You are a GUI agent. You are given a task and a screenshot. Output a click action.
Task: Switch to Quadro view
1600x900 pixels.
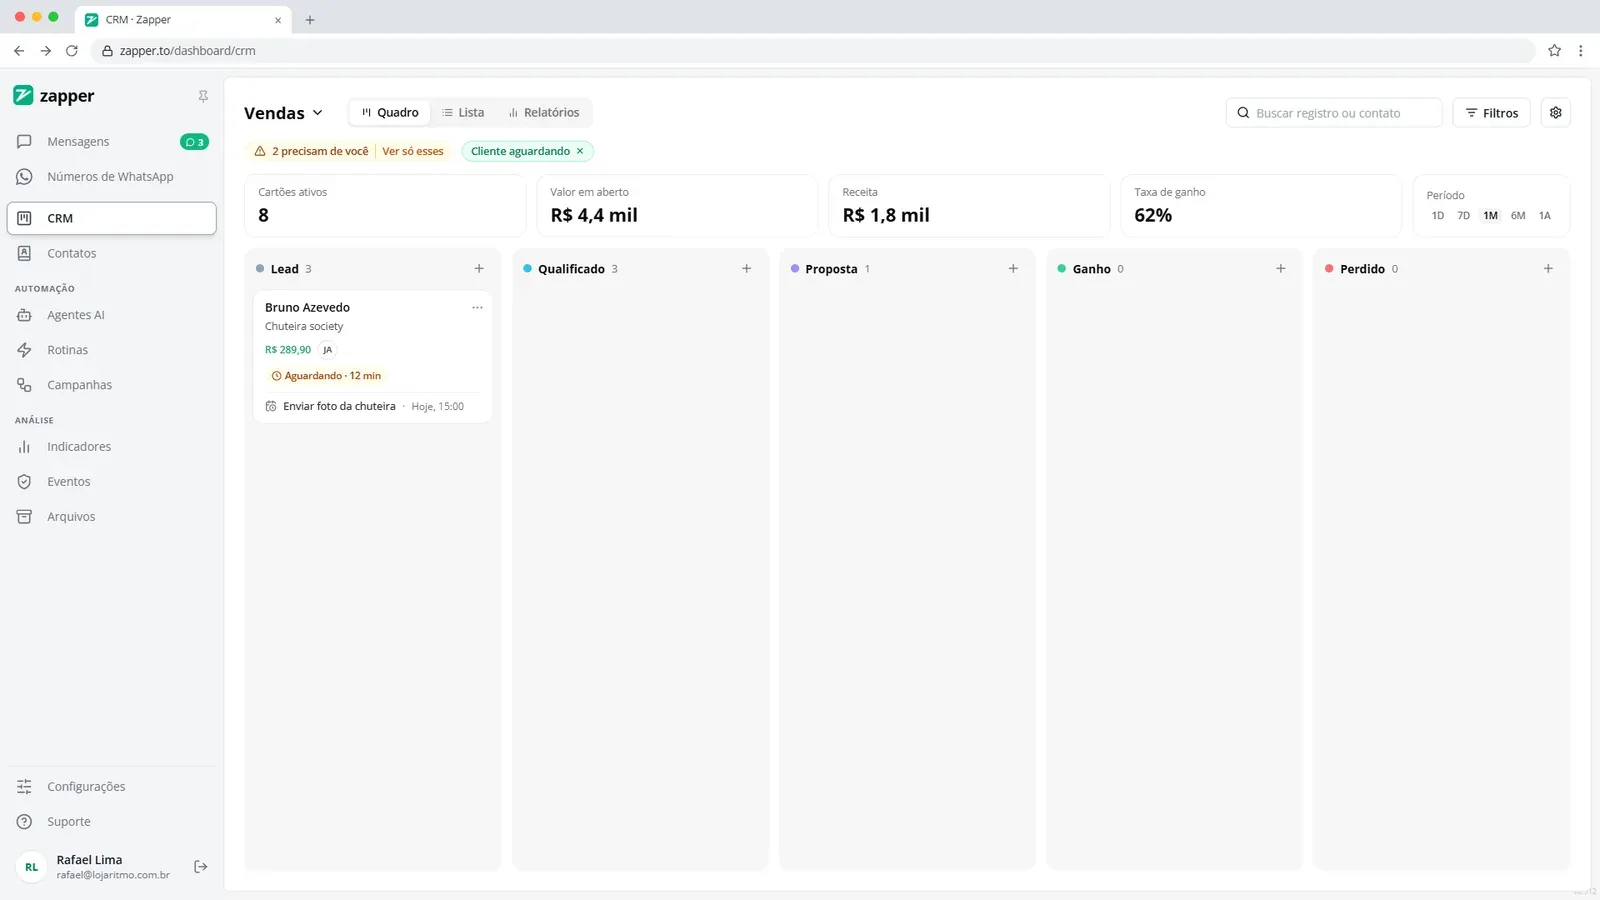[x=390, y=113]
